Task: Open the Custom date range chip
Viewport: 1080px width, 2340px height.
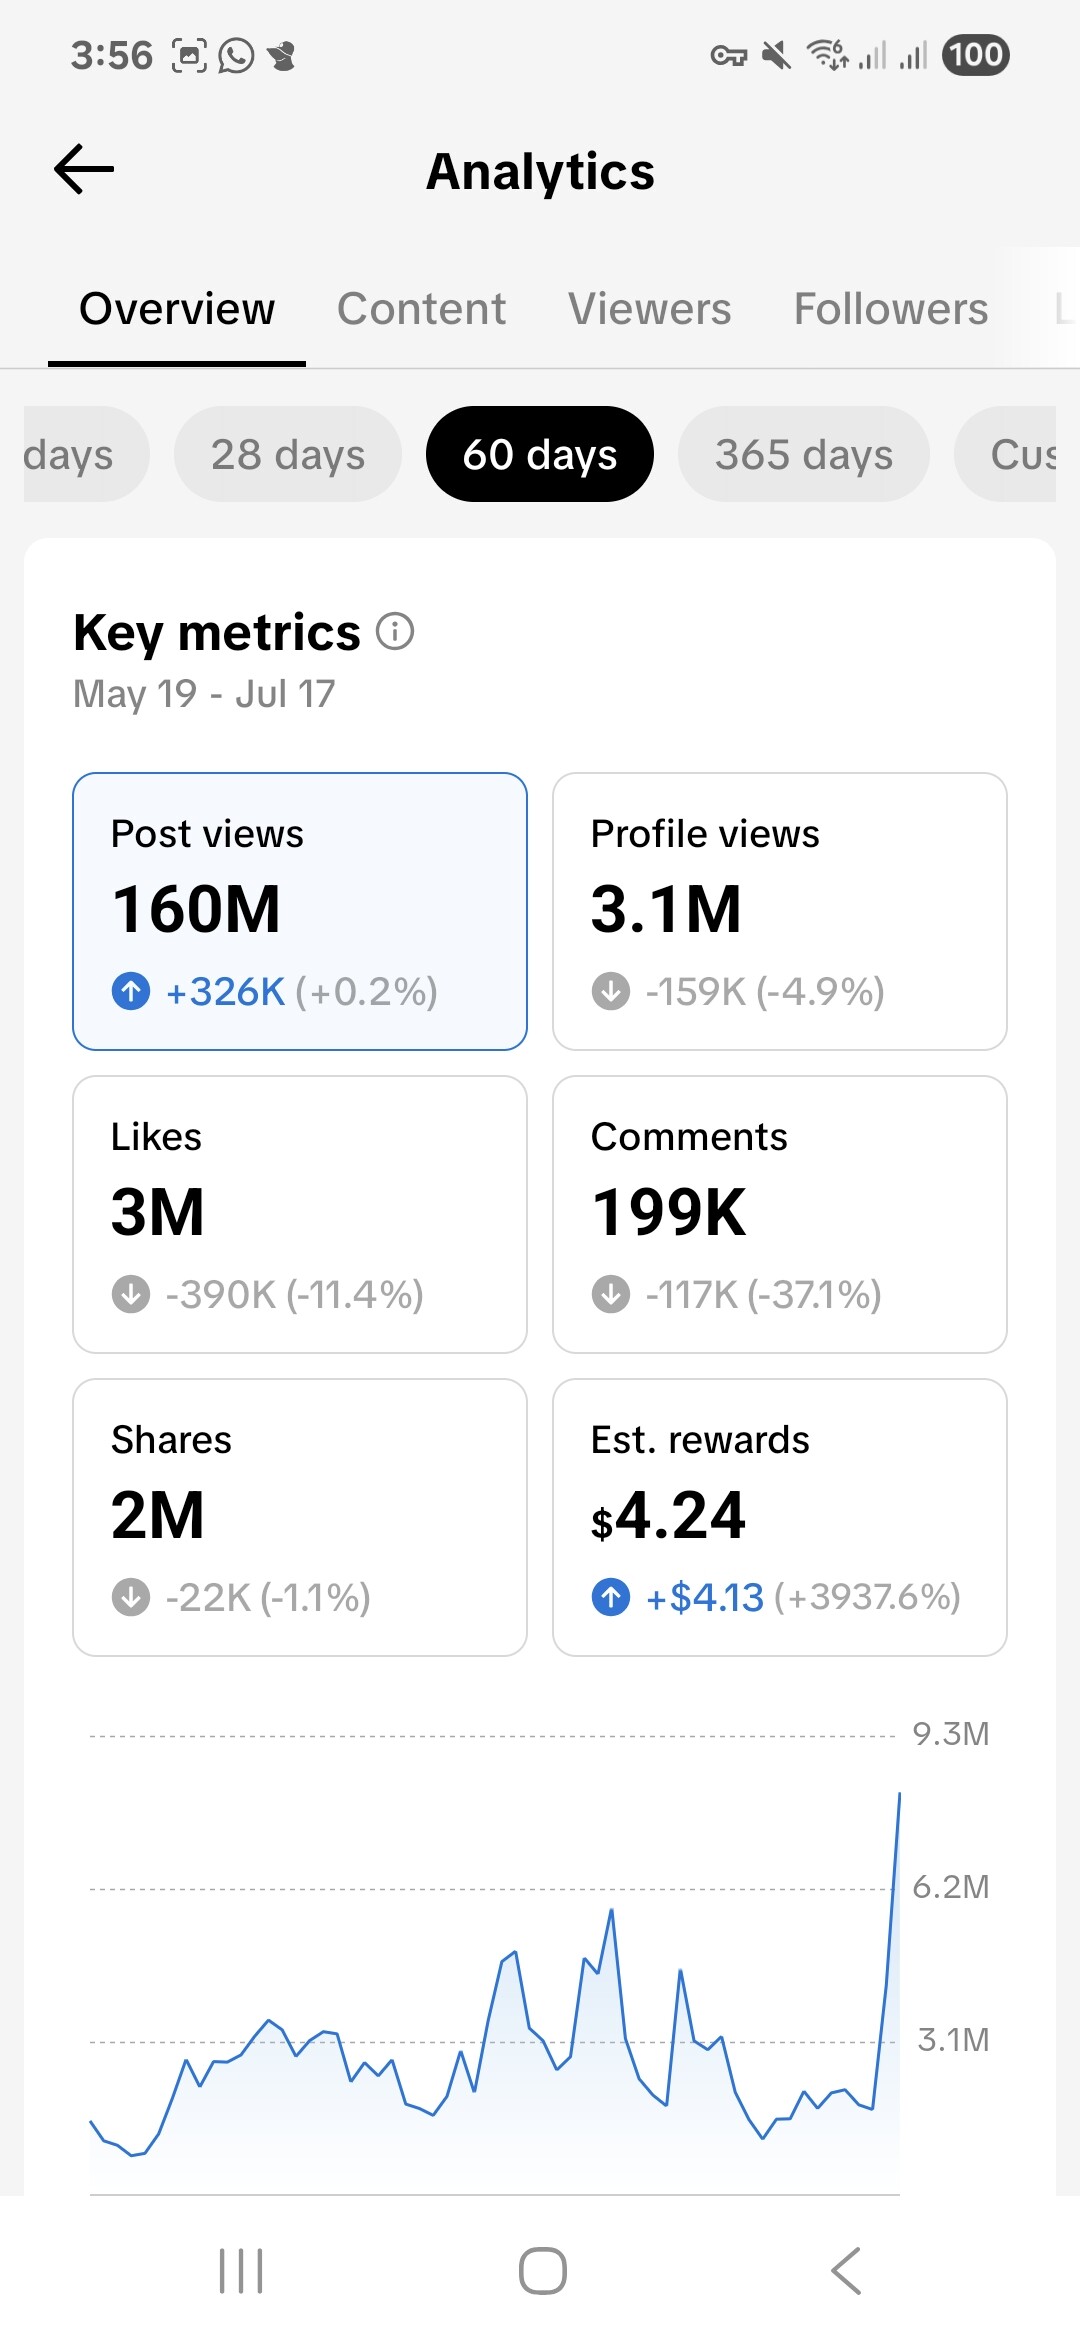Action: (1010, 455)
